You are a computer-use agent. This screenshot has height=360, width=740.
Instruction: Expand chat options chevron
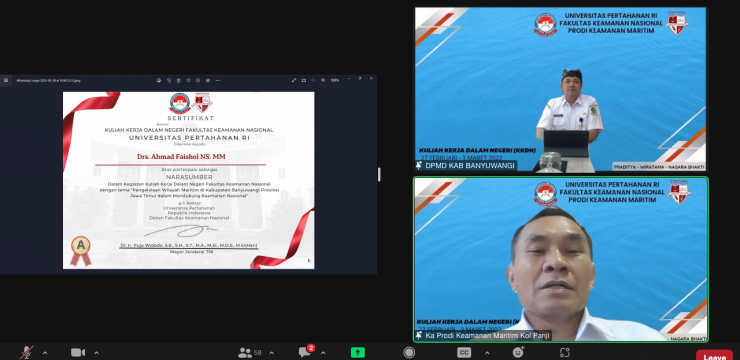[323, 352]
